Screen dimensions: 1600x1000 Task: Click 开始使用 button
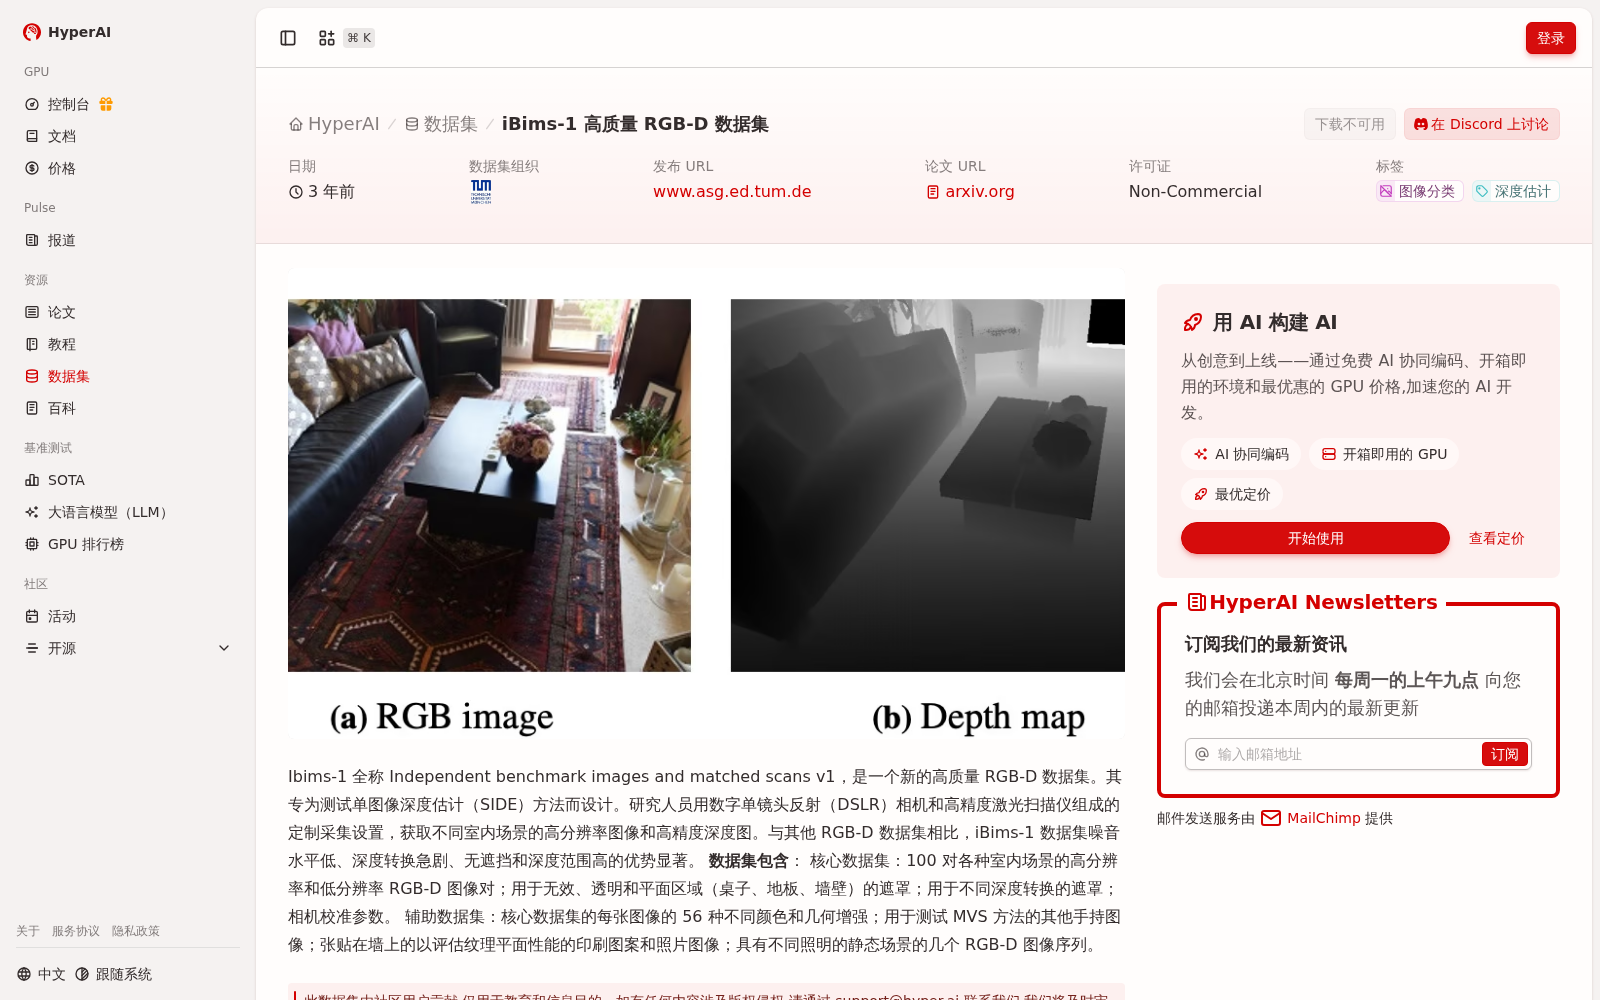coord(1315,538)
